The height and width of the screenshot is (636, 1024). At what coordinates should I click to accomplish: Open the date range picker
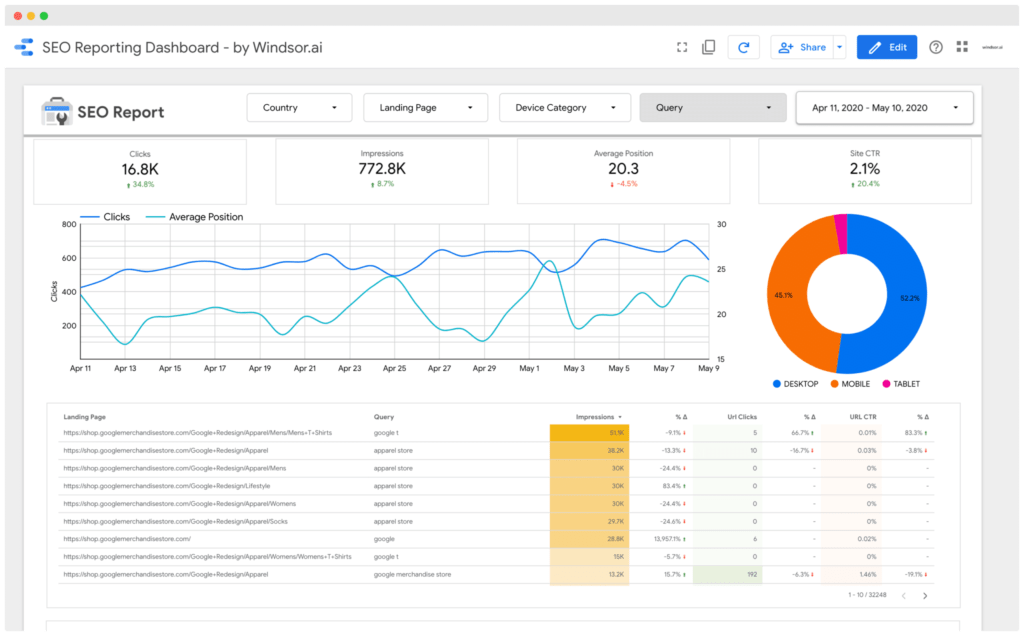point(884,108)
